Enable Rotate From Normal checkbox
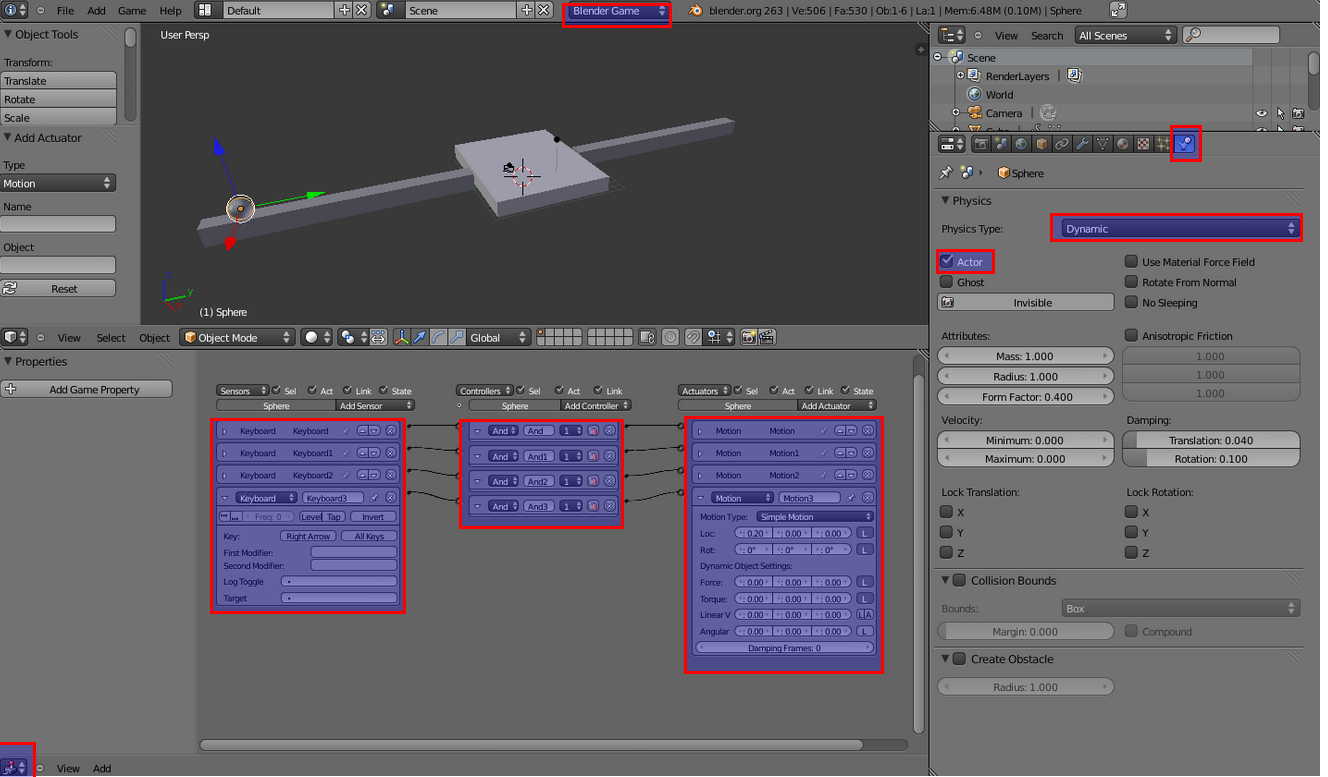The image size is (1328, 777). point(1132,282)
